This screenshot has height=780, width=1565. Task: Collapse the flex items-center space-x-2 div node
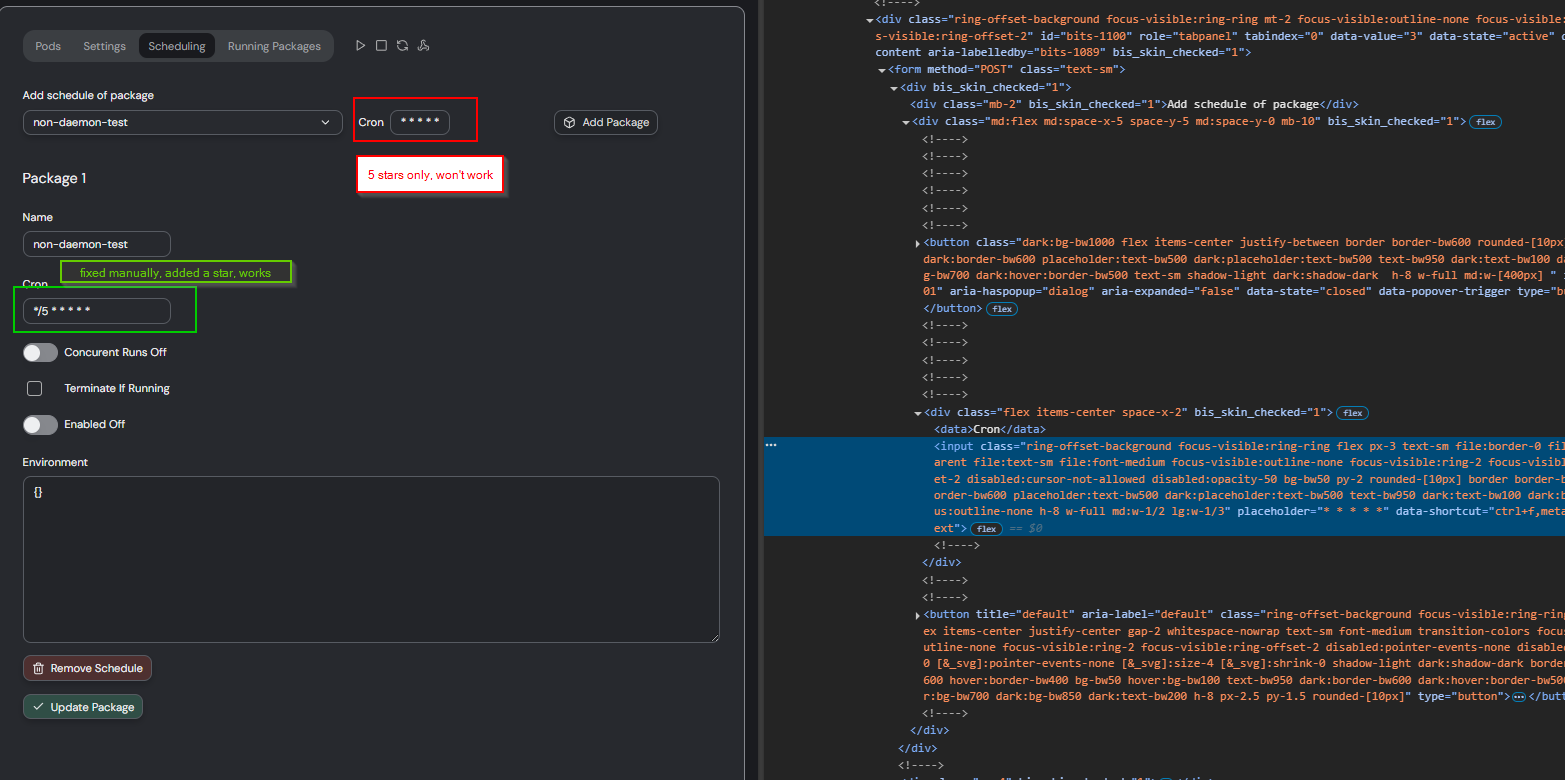point(918,413)
